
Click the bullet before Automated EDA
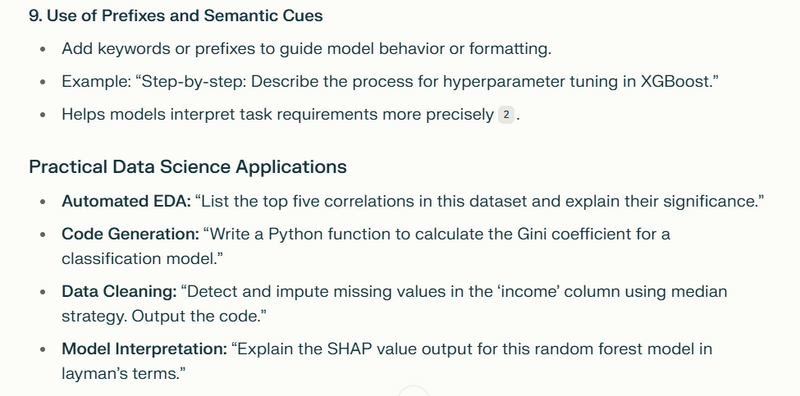pos(43,202)
